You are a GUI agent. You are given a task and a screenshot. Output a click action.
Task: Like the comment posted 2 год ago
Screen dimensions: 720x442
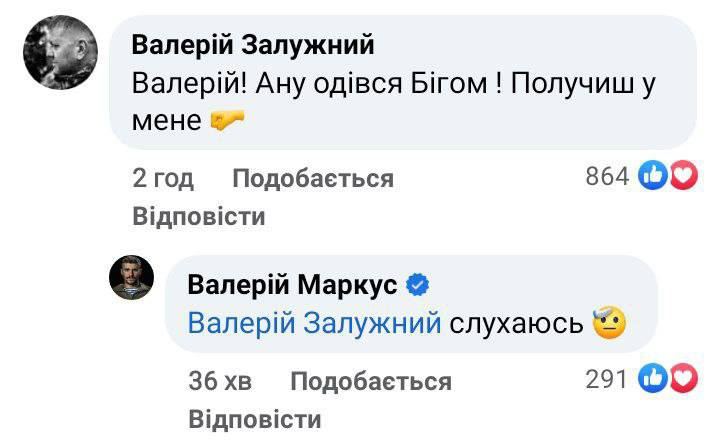click(x=312, y=179)
